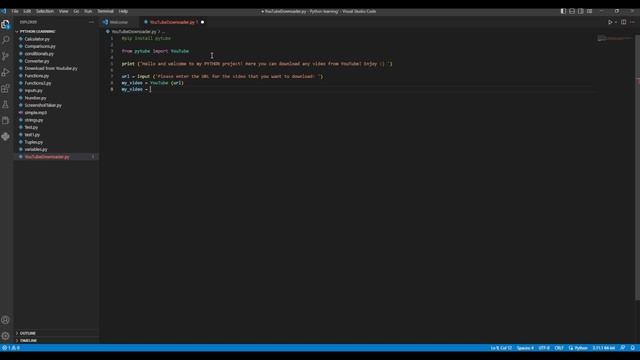
Task: Open Explorer panel more actions ellipsis
Action: pos(91,22)
